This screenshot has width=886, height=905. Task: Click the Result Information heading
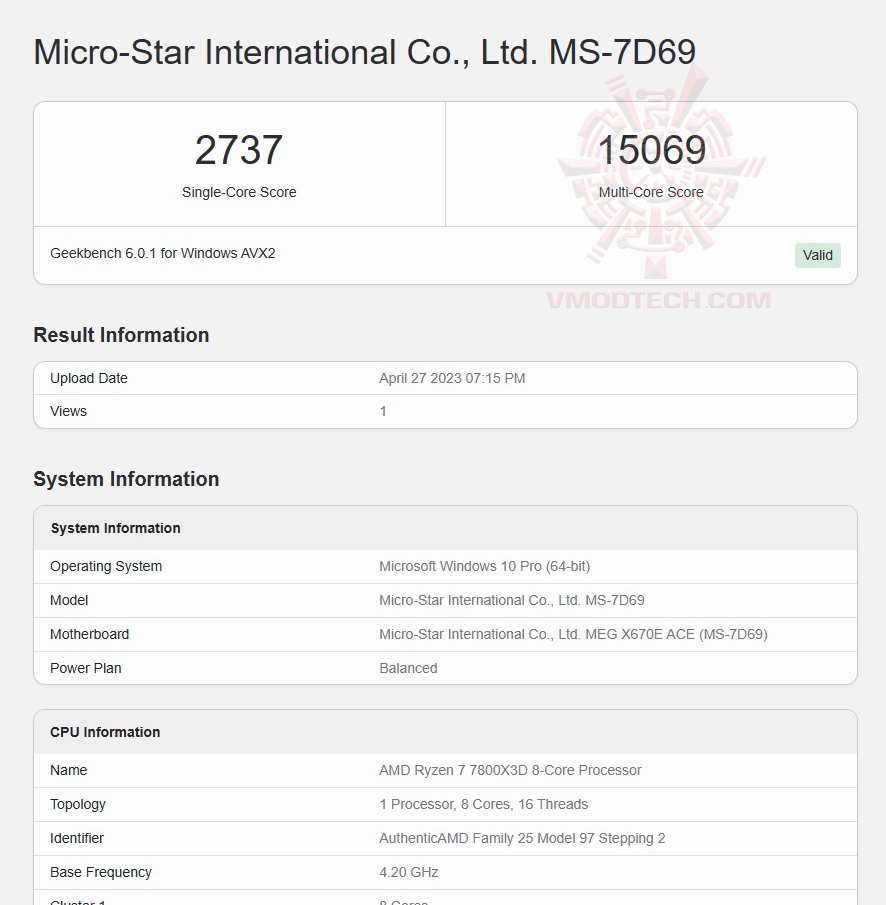pyautogui.click(x=121, y=335)
